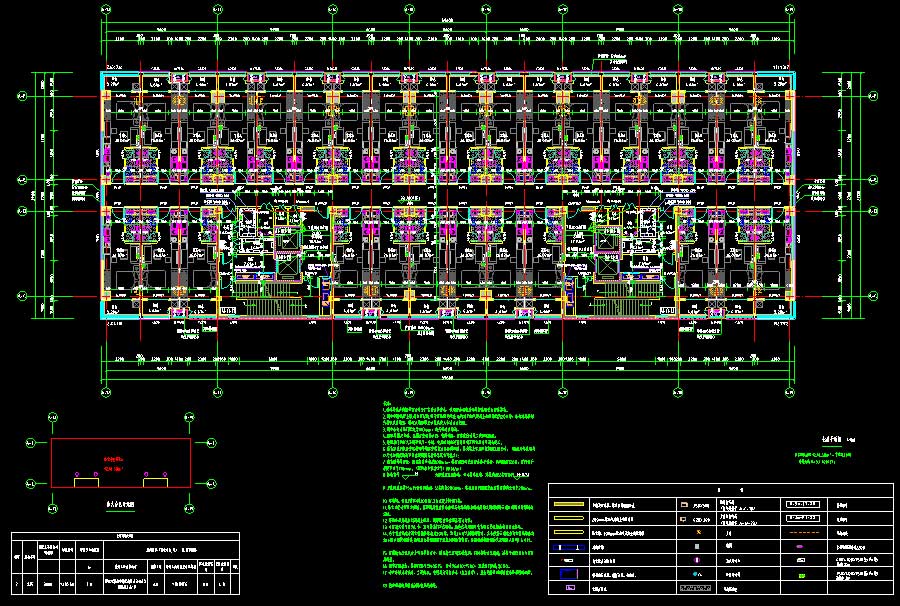Select the top-left axis bubble of the key plan
The height and width of the screenshot is (606, 900).
click(52, 417)
